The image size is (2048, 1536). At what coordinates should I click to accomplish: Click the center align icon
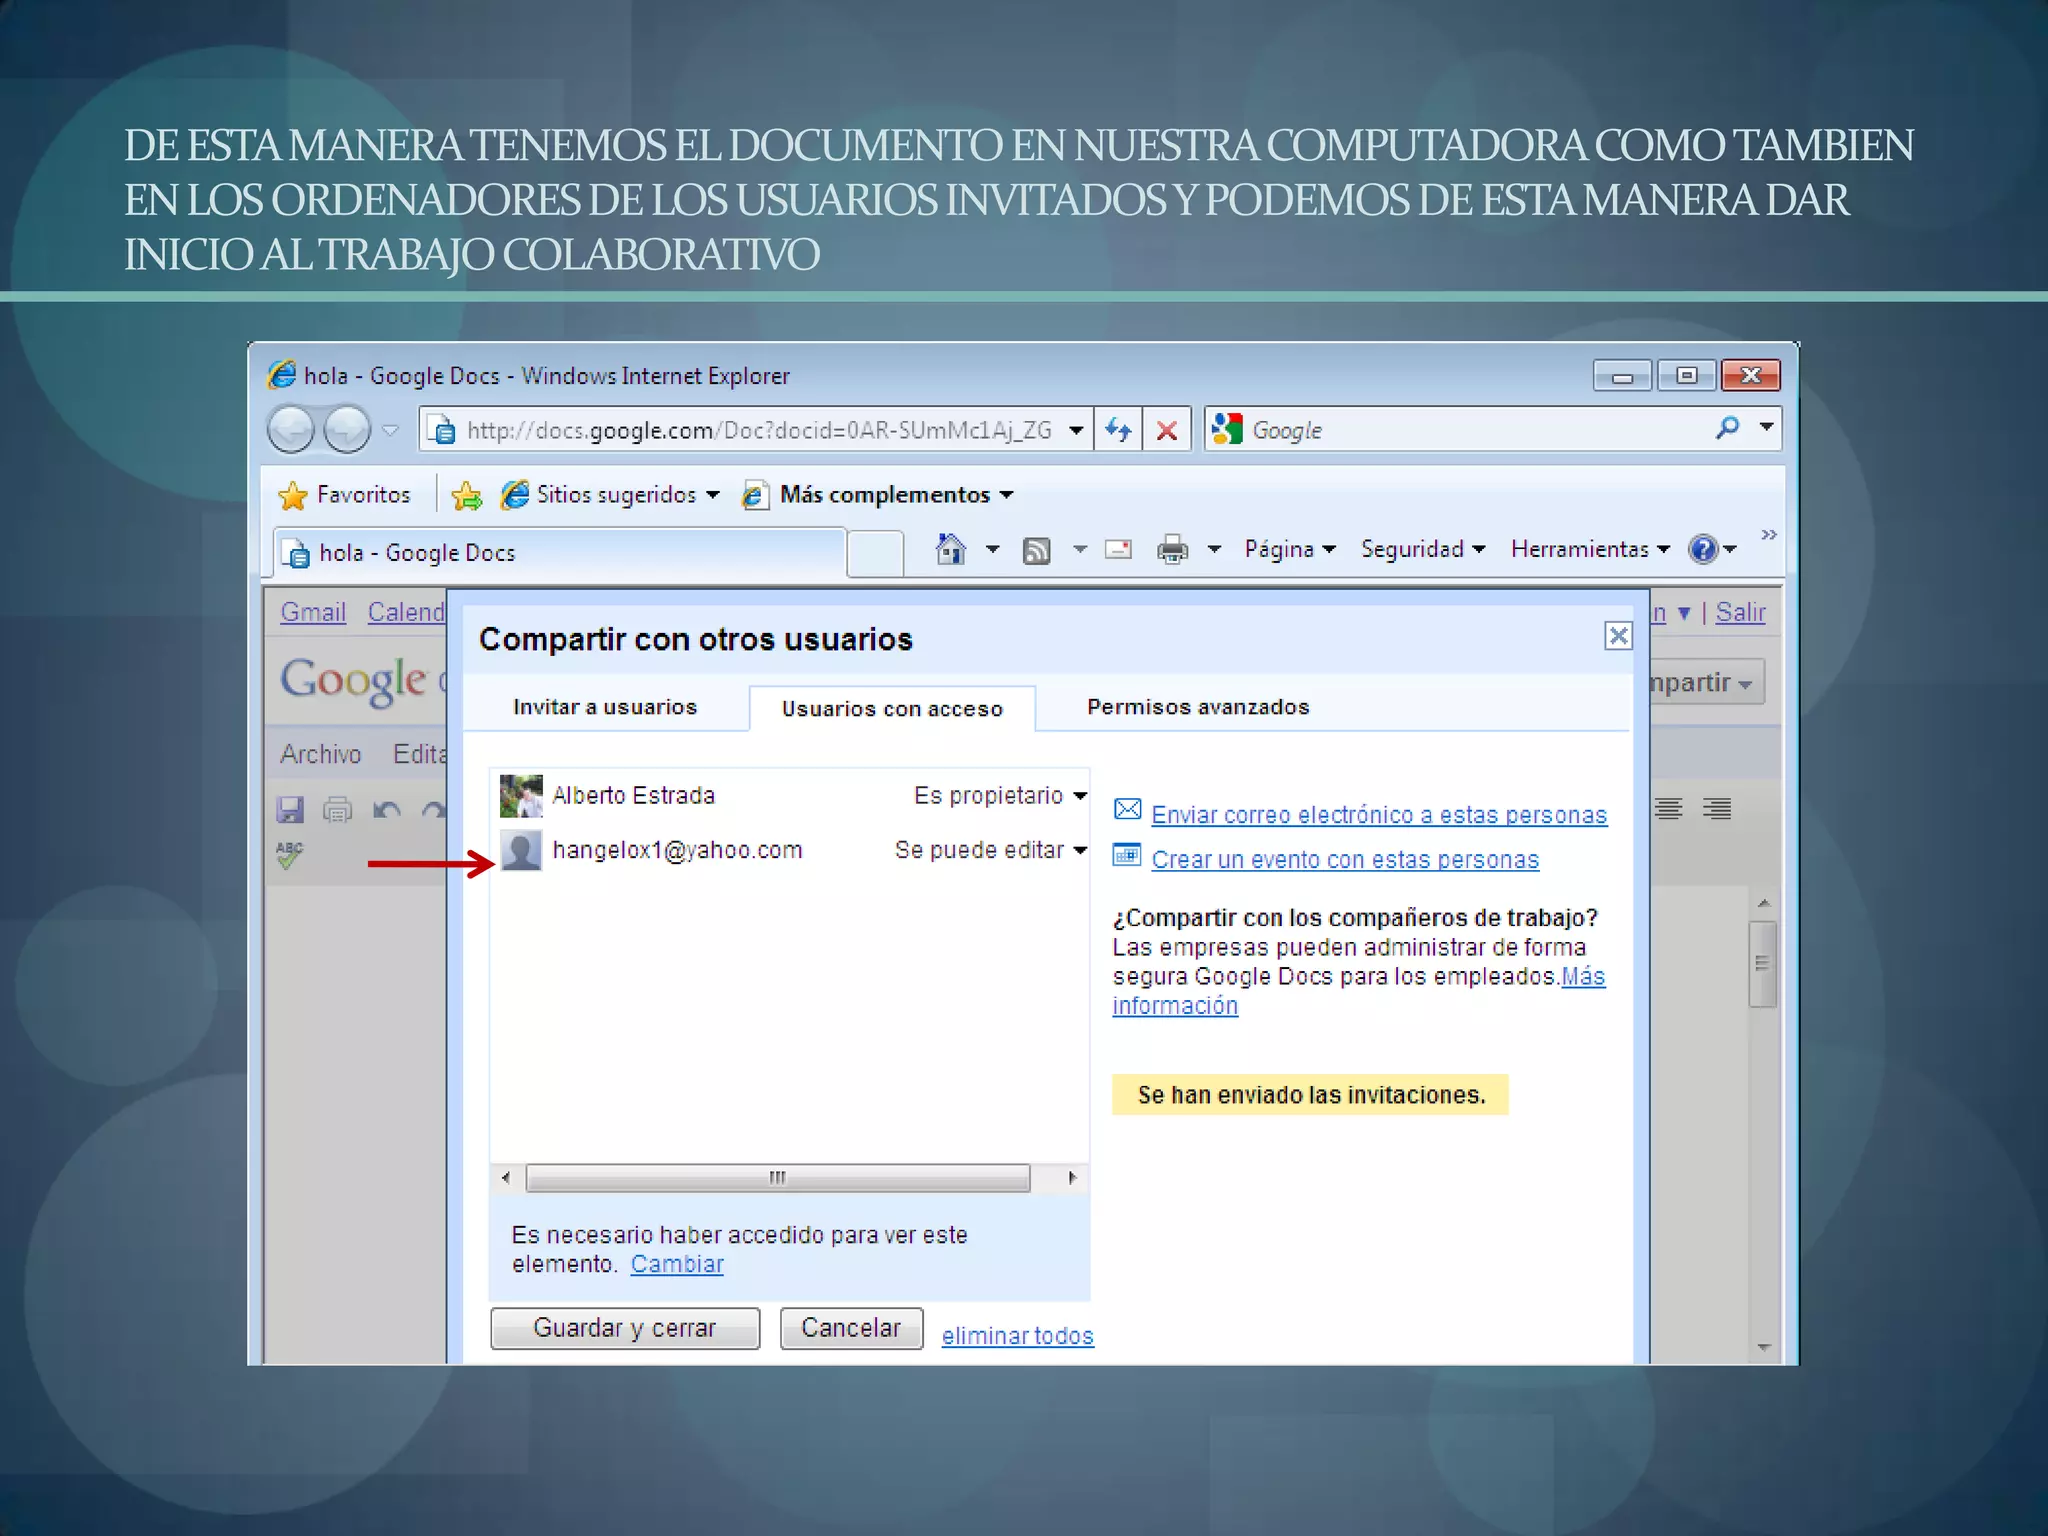pos(1668,808)
